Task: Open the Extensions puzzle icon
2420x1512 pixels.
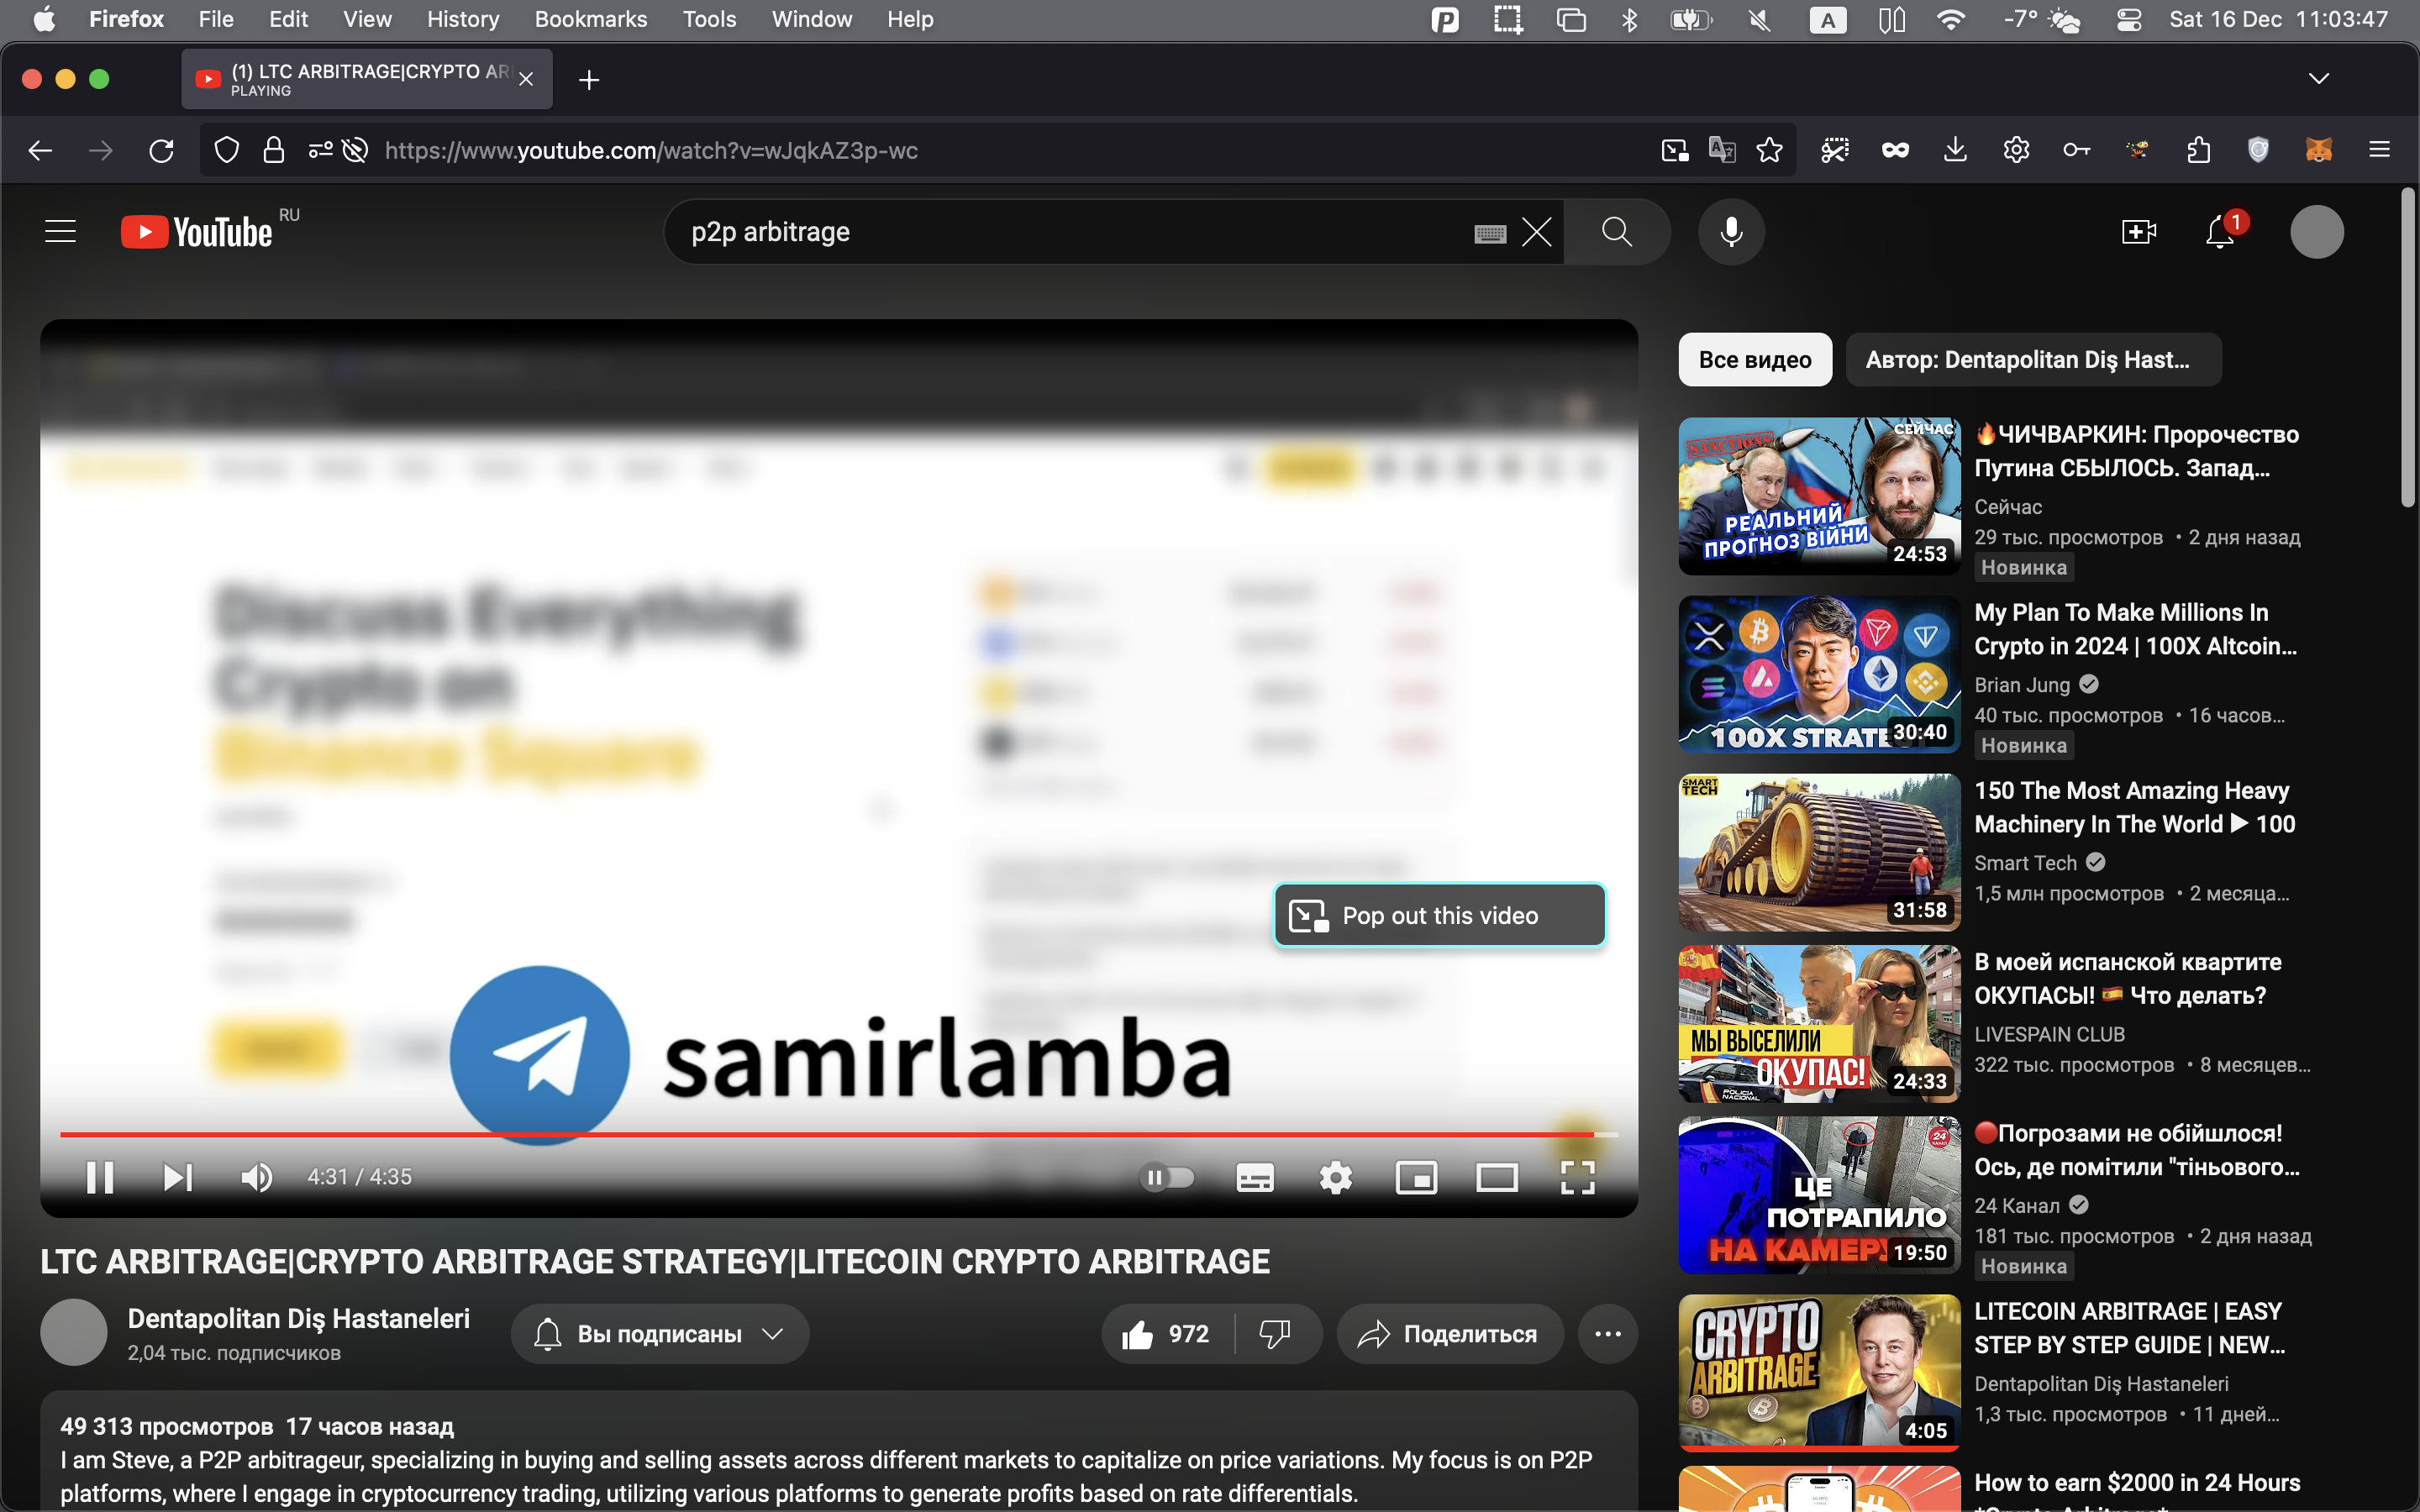Action: point(2197,150)
